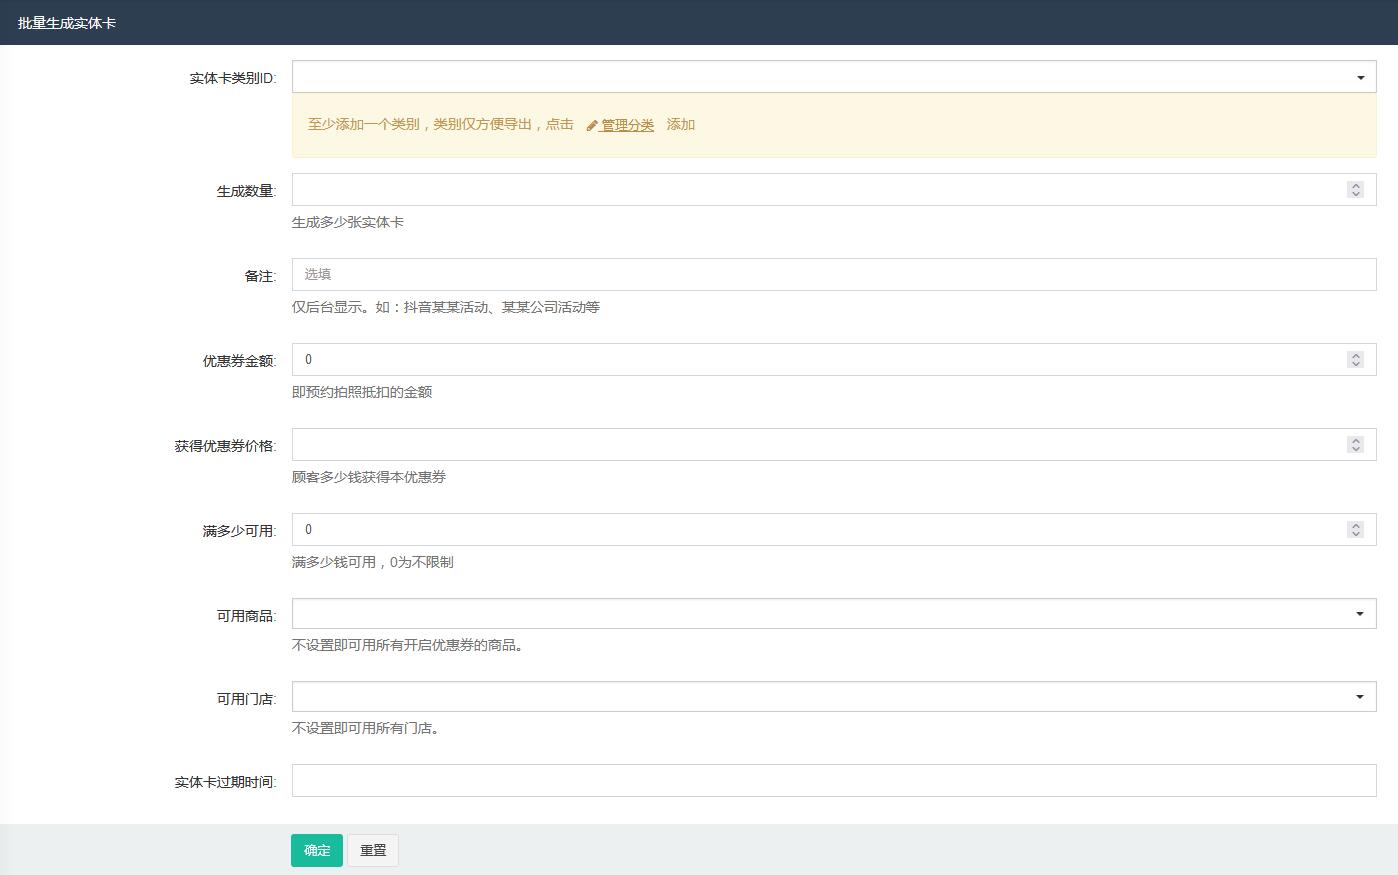The height and width of the screenshot is (875, 1398).
Task: Open the 实体卡类别ID dropdown
Action: click(833, 77)
